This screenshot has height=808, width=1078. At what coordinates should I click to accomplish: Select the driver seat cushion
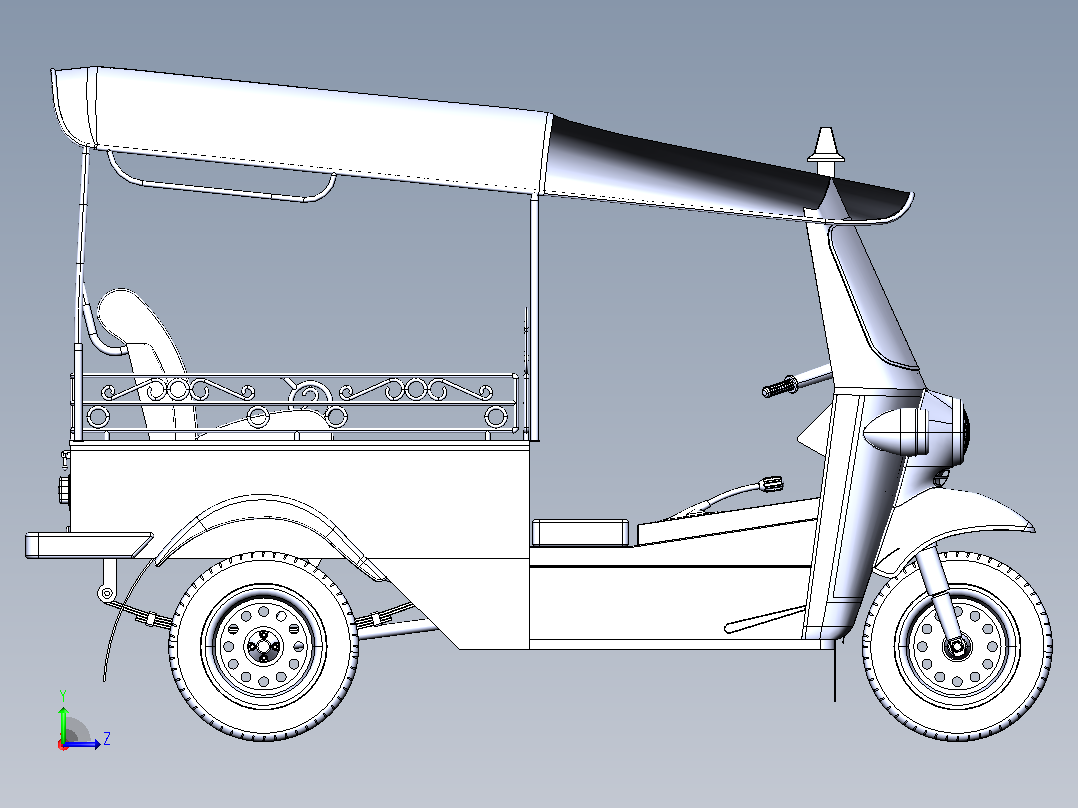coord(580,533)
